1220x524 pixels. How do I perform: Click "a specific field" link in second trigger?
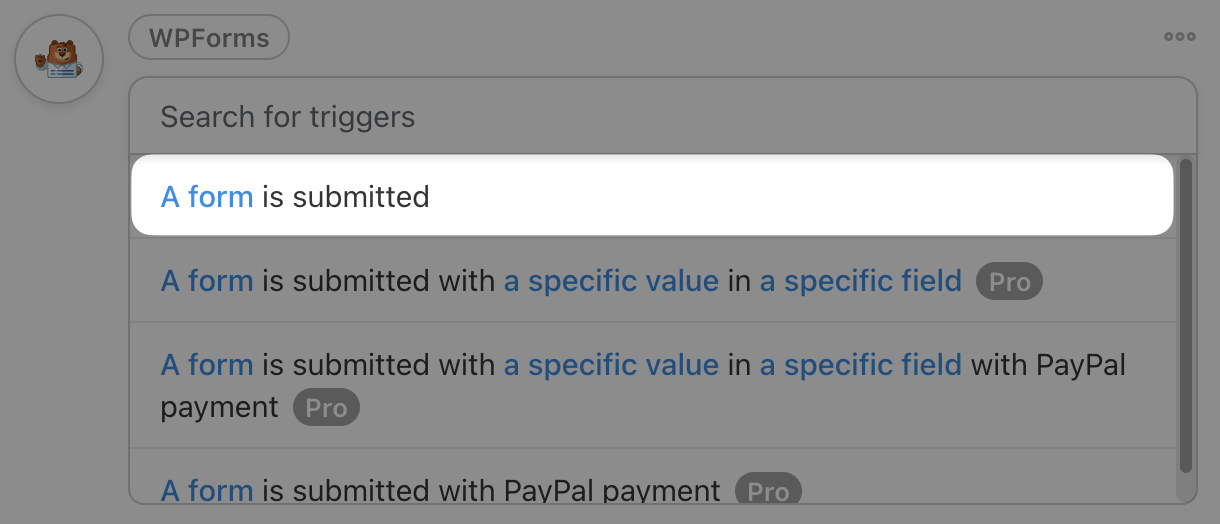860,281
